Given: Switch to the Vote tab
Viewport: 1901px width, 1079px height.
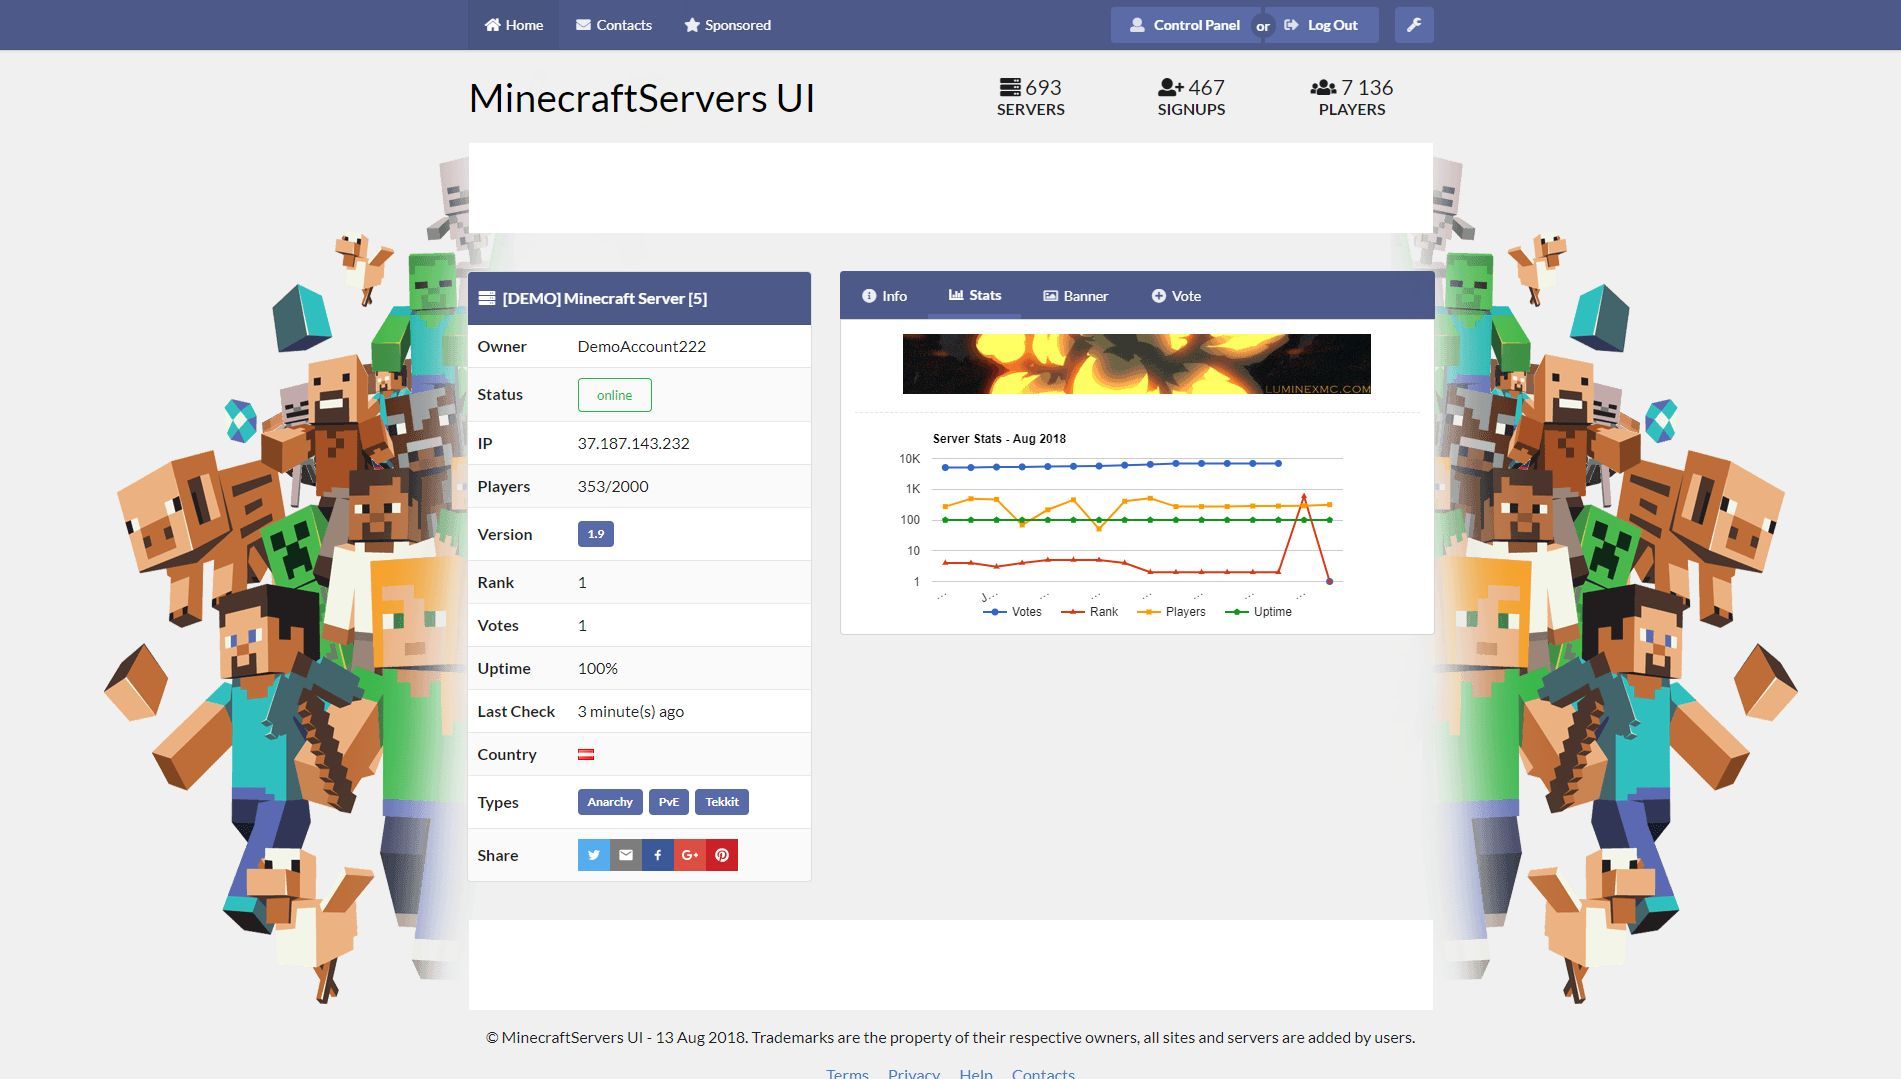Looking at the screenshot, I should pos(1176,296).
